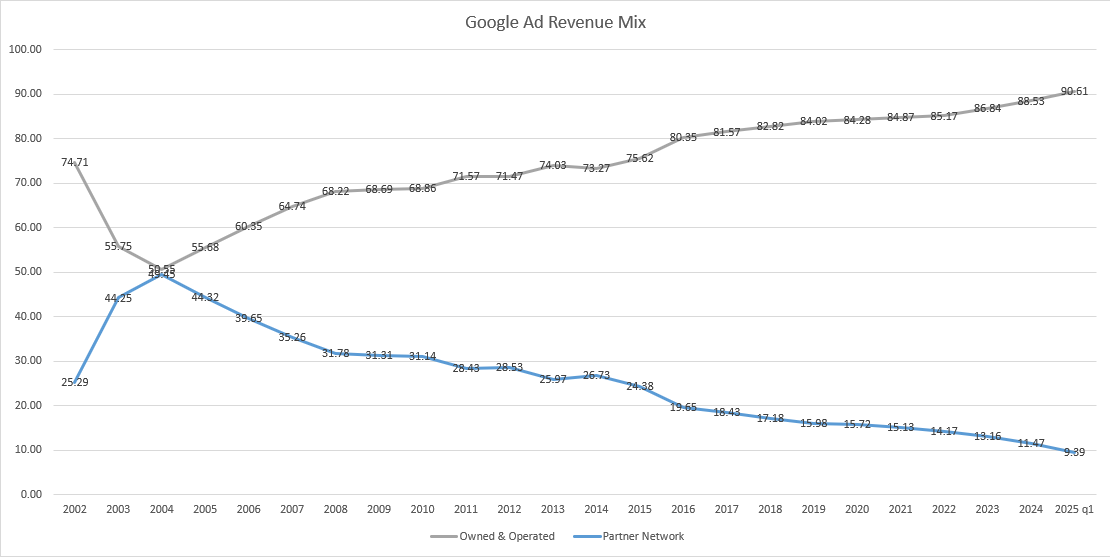Select the 15.72 data label
The image size is (1110, 557).
(857, 425)
